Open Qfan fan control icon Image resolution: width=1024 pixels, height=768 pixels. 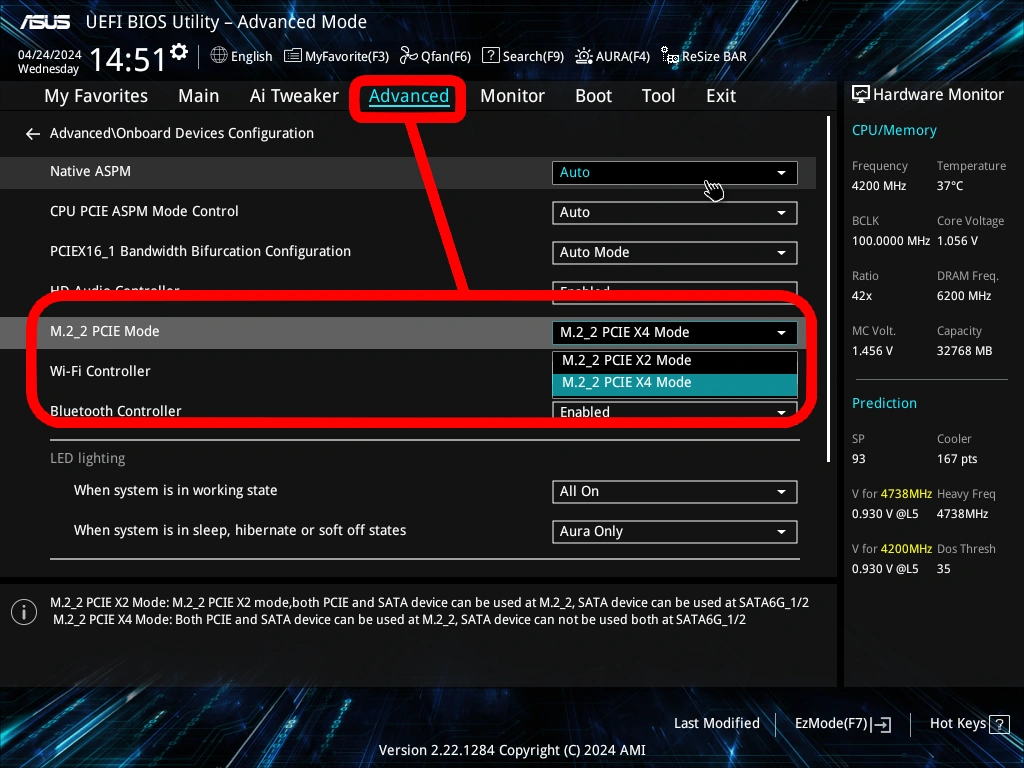[409, 56]
